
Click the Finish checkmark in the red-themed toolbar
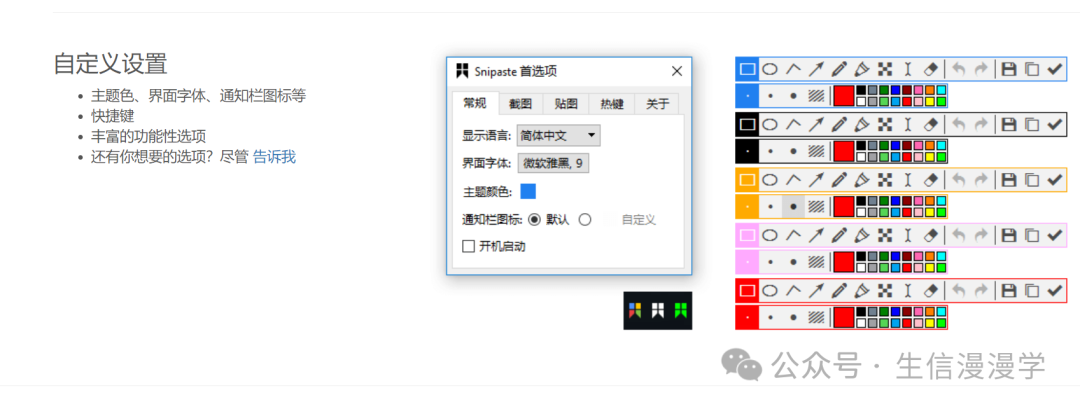[1055, 291]
